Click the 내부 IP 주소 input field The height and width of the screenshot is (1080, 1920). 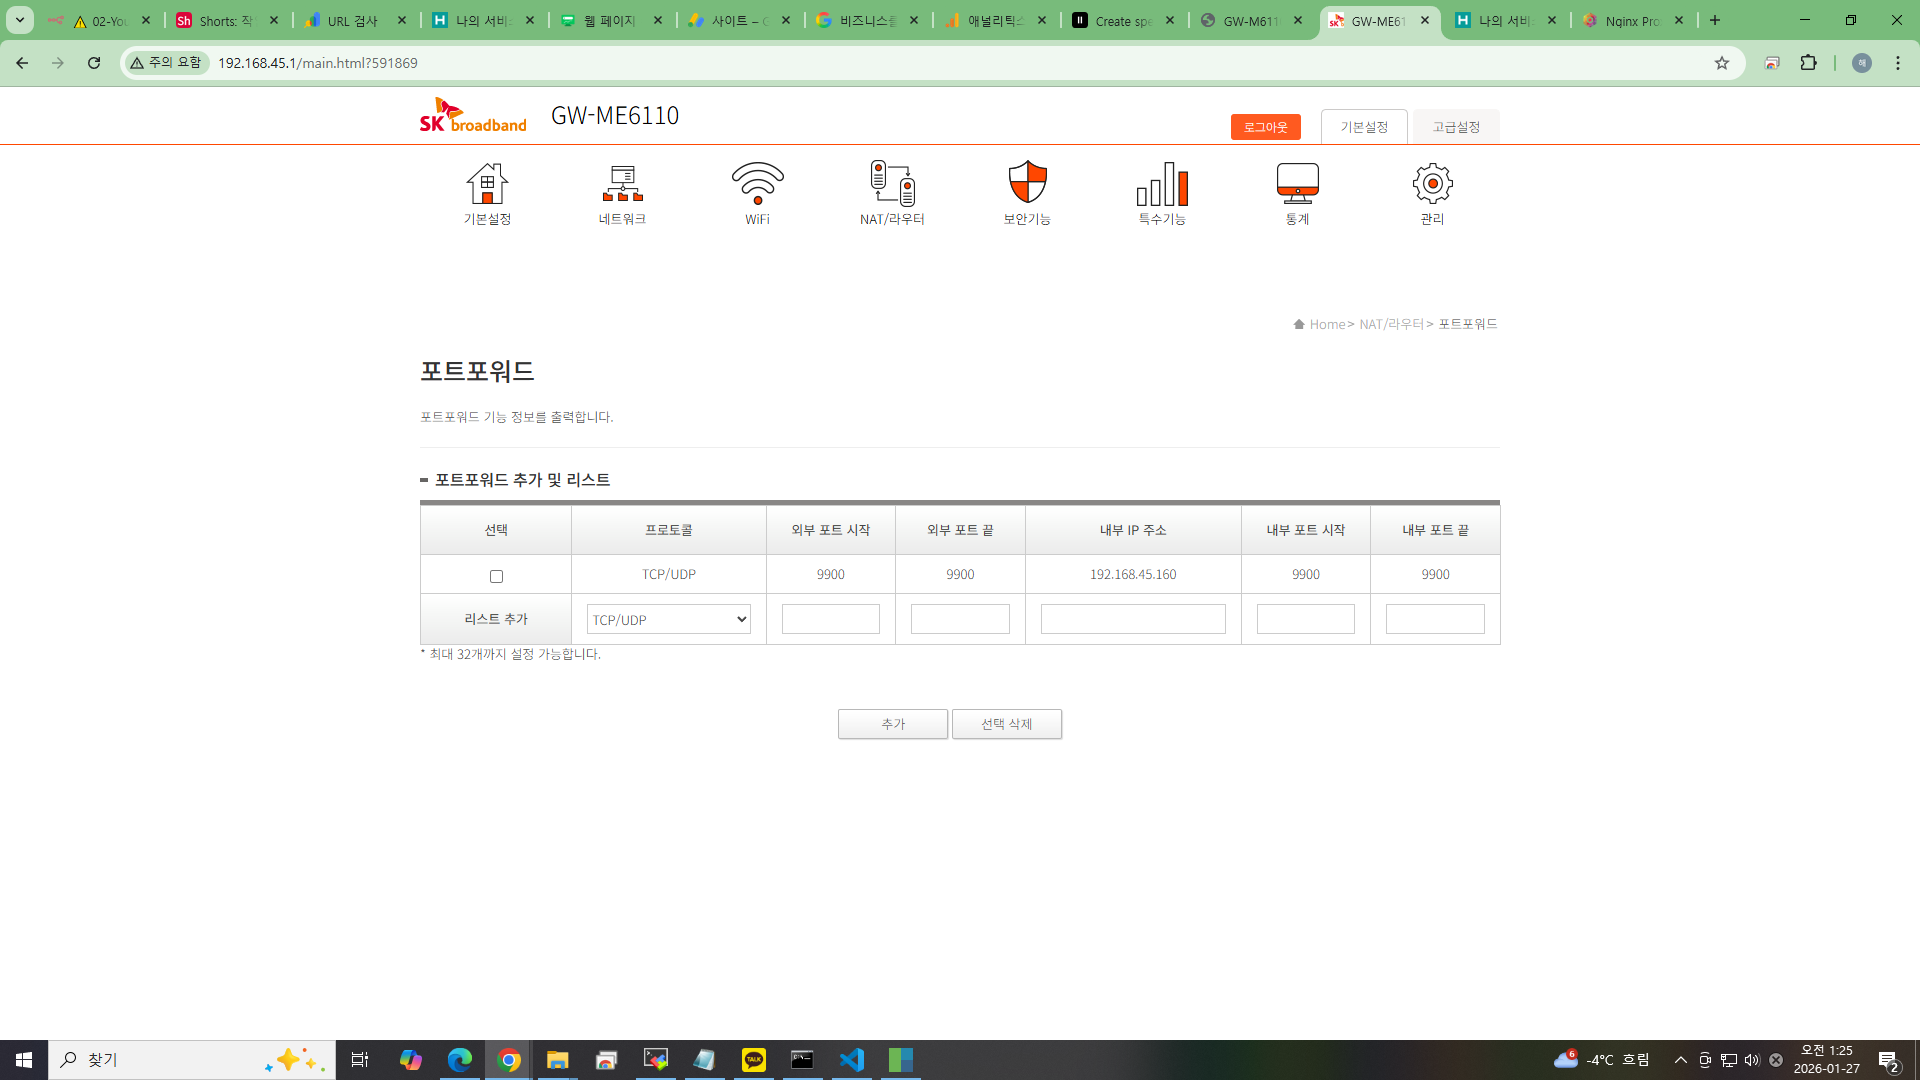pyautogui.click(x=1132, y=620)
